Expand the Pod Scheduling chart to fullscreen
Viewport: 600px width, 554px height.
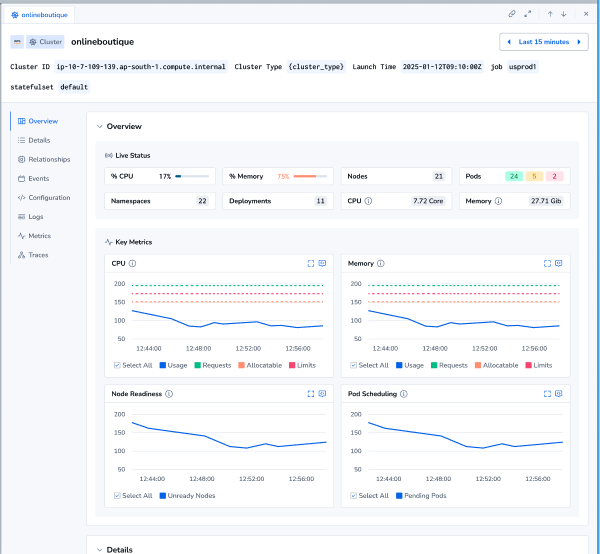547,394
